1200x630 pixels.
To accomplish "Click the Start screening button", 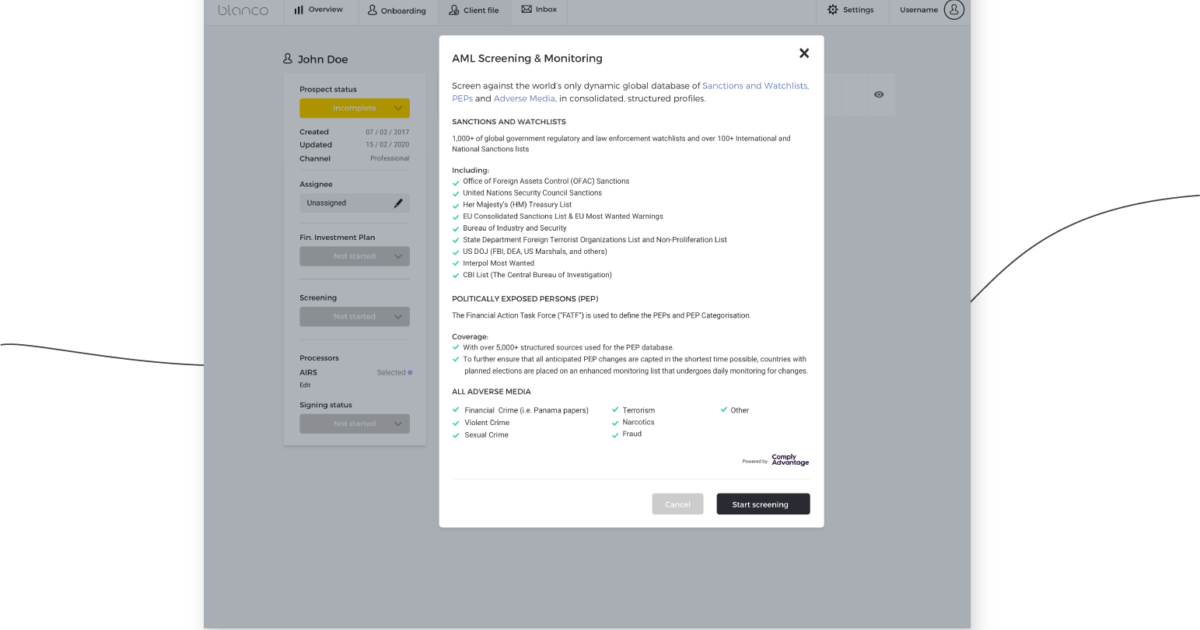I will 763,504.
